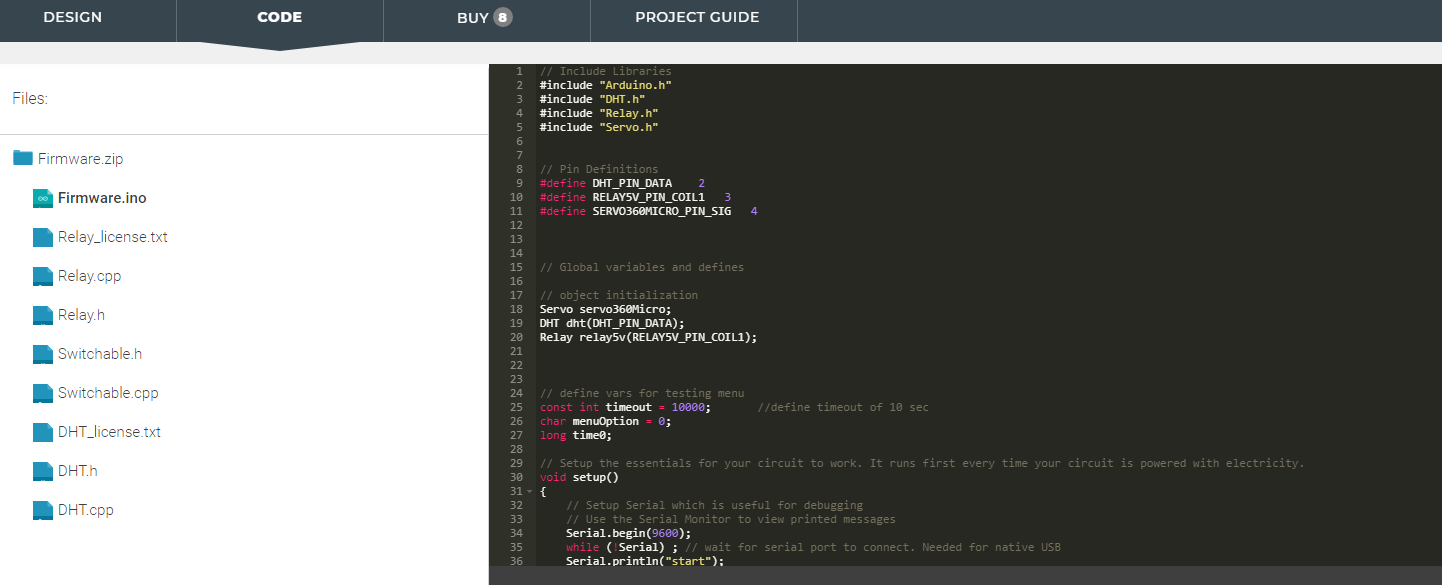Click the '#define DHT_PIN_DATA 2' line
The height and width of the screenshot is (585, 1442).
click(622, 183)
